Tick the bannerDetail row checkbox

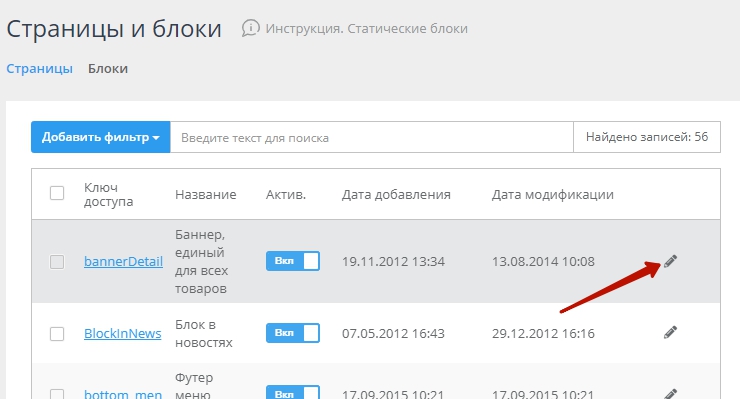[57, 262]
